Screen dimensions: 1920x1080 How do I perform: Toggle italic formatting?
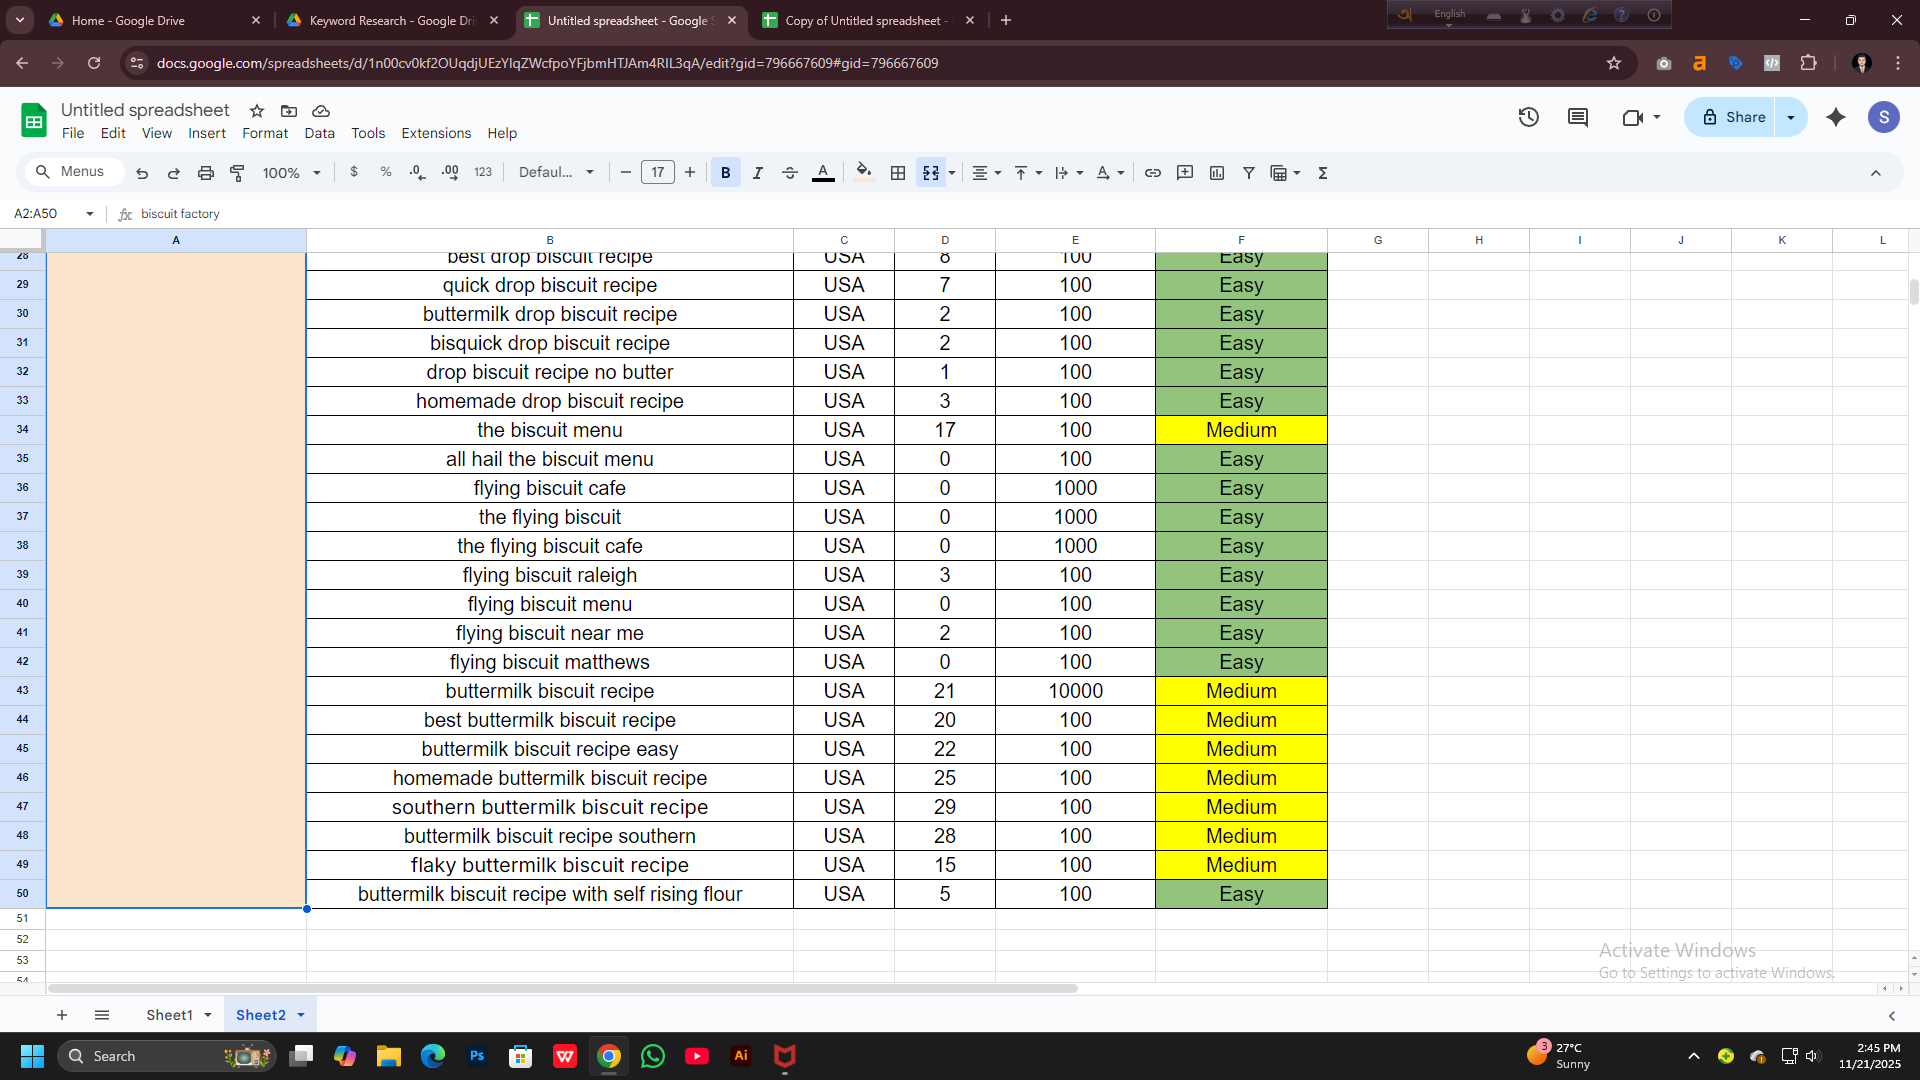(x=758, y=173)
